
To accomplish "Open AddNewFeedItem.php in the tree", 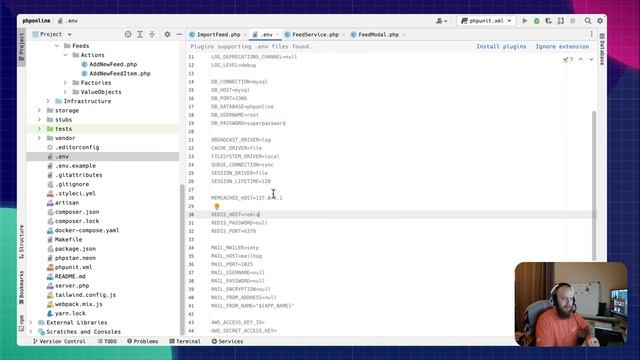I will 120,73.
